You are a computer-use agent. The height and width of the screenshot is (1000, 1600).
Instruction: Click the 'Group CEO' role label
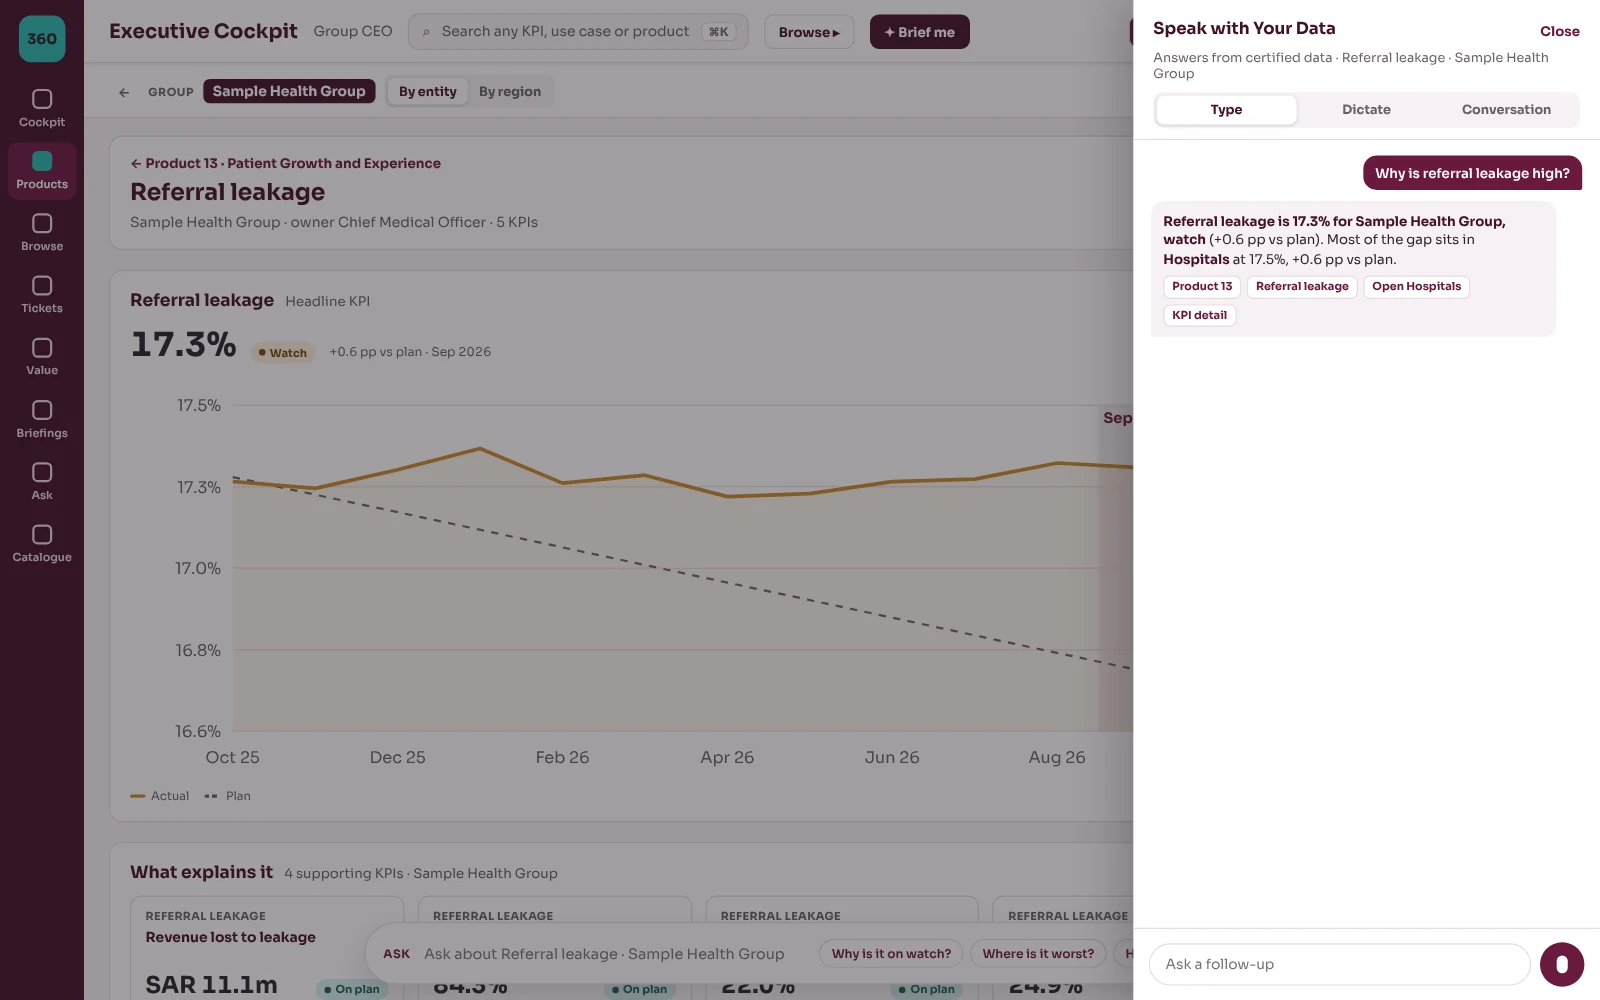(353, 32)
